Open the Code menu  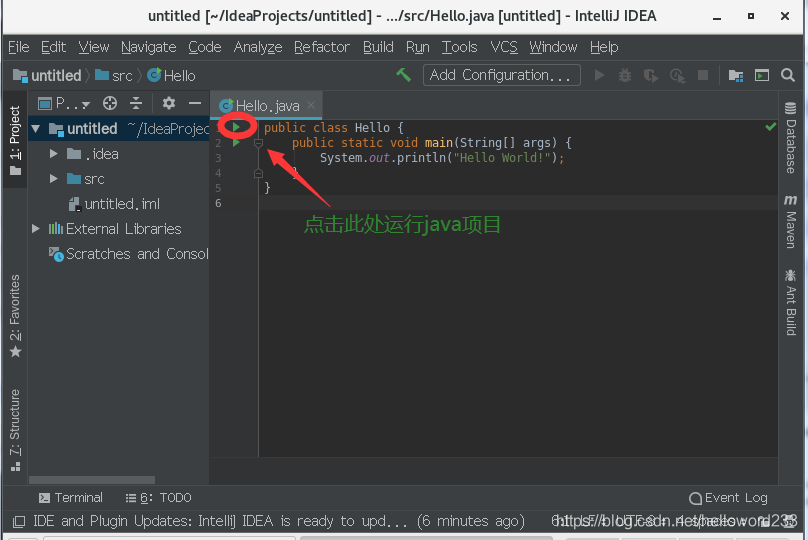click(205, 47)
